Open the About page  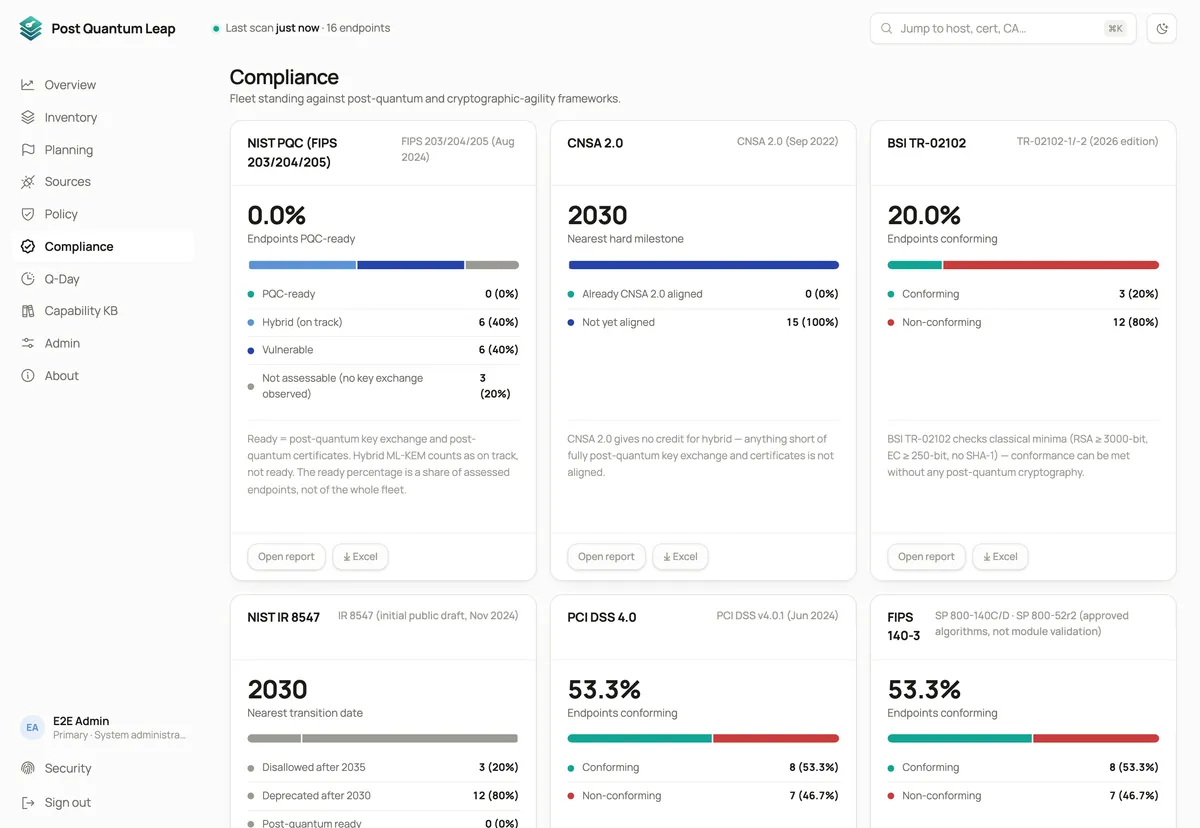103,376
